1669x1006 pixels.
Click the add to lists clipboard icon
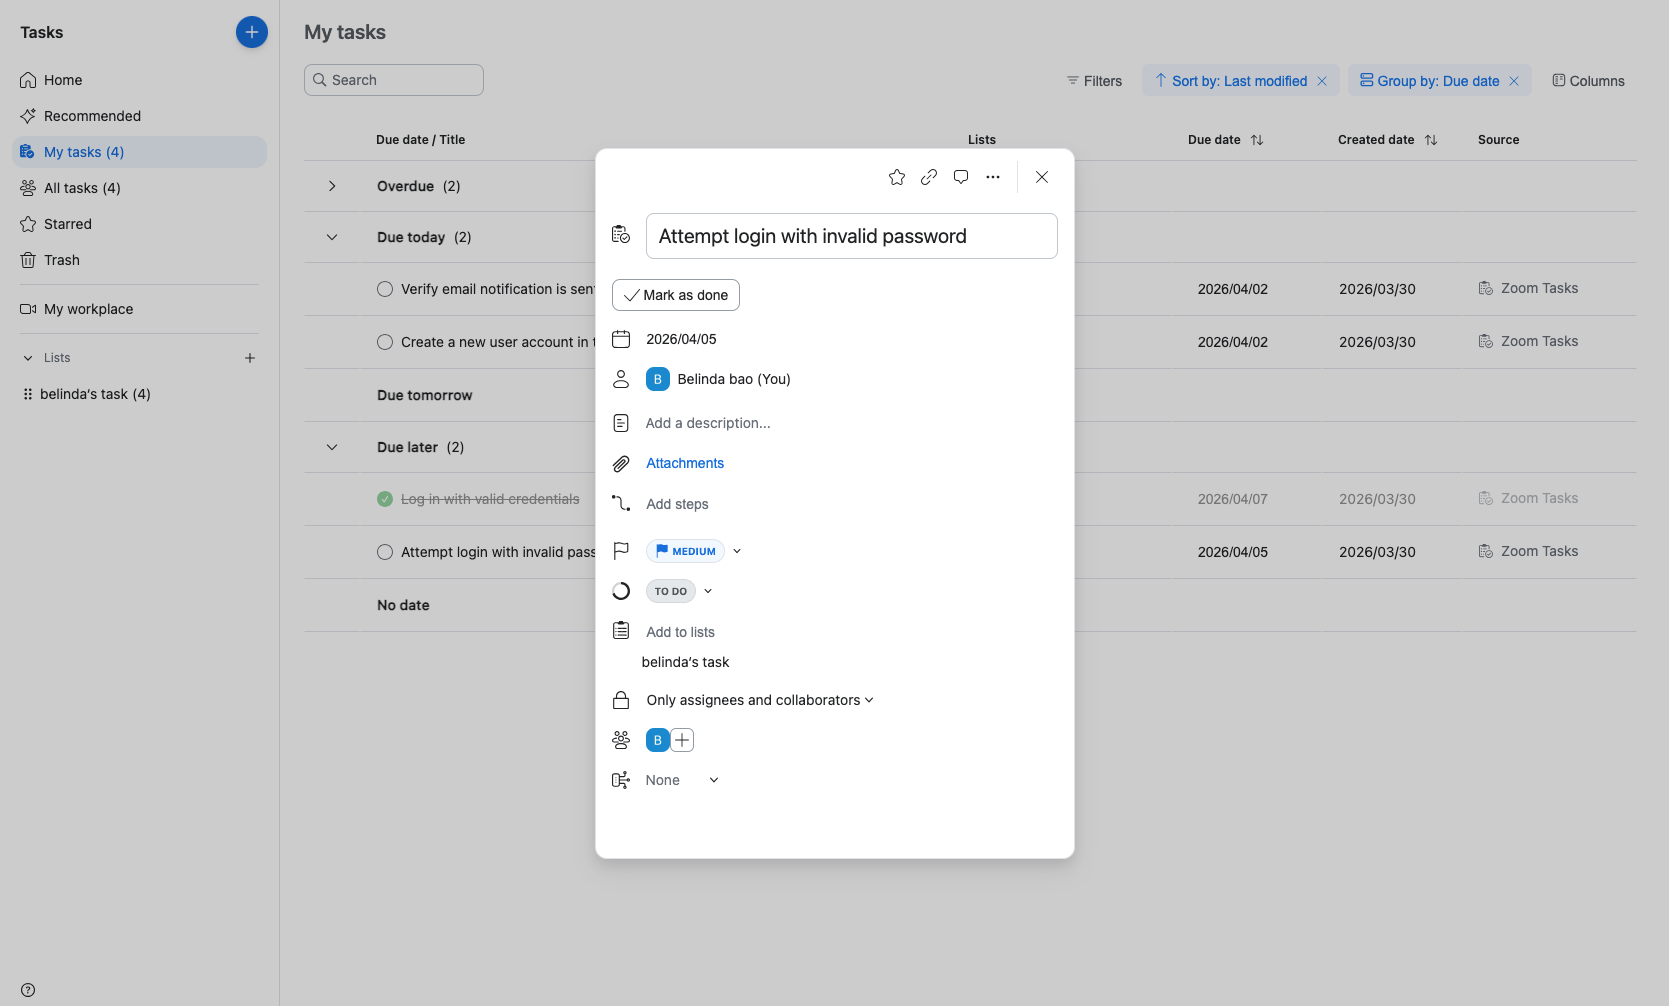pyautogui.click(x=621, y=630)
